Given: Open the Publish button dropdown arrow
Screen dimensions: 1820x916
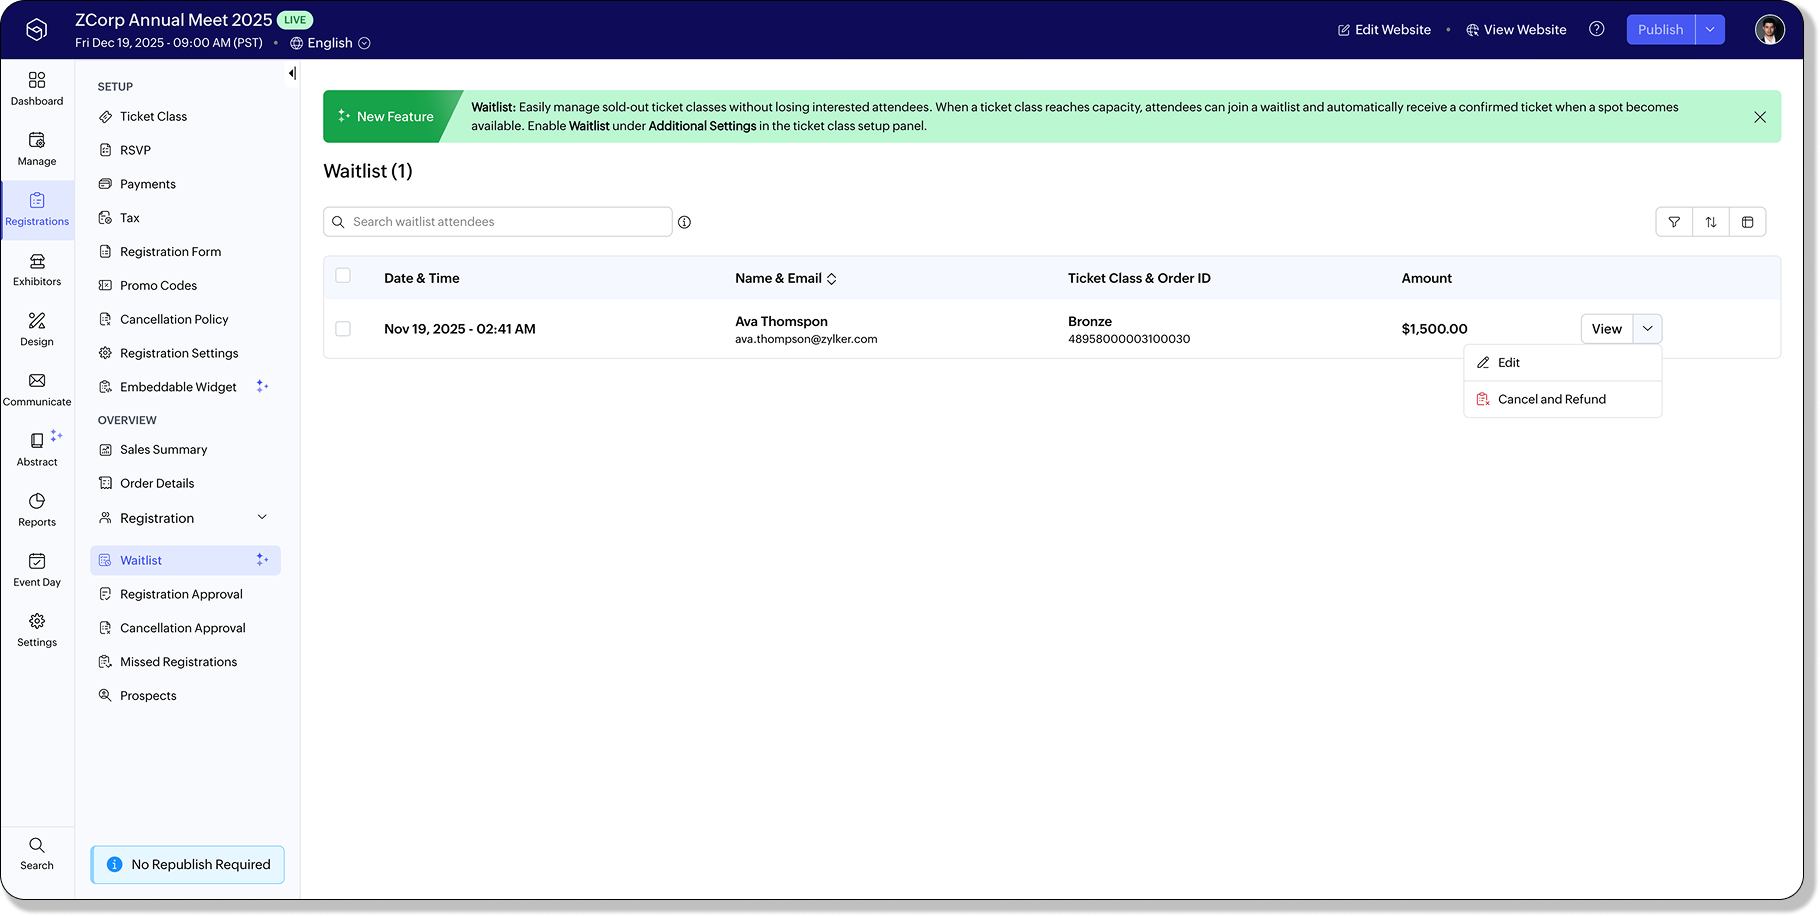Looking at the screenshot, I should (1710, 29).
